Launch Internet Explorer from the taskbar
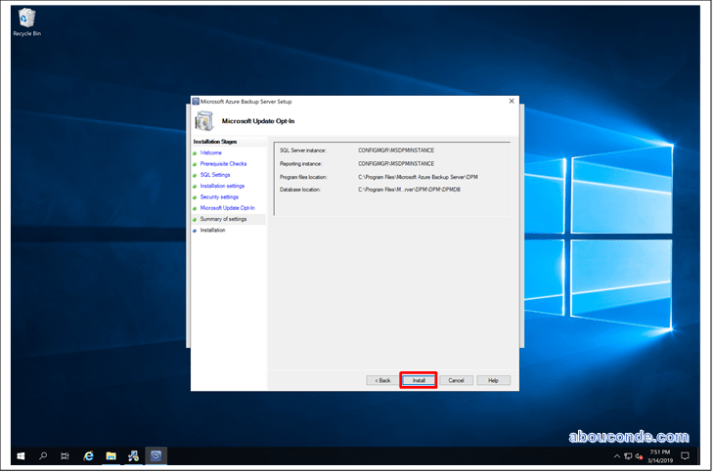 click(x=88, y=456)
